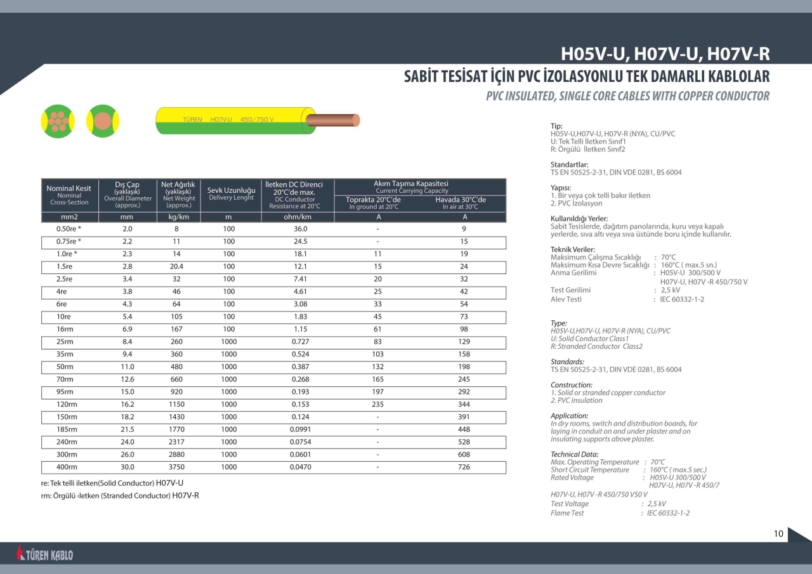Click the page number 10 badge
The image size is (812, 574).
778,533
